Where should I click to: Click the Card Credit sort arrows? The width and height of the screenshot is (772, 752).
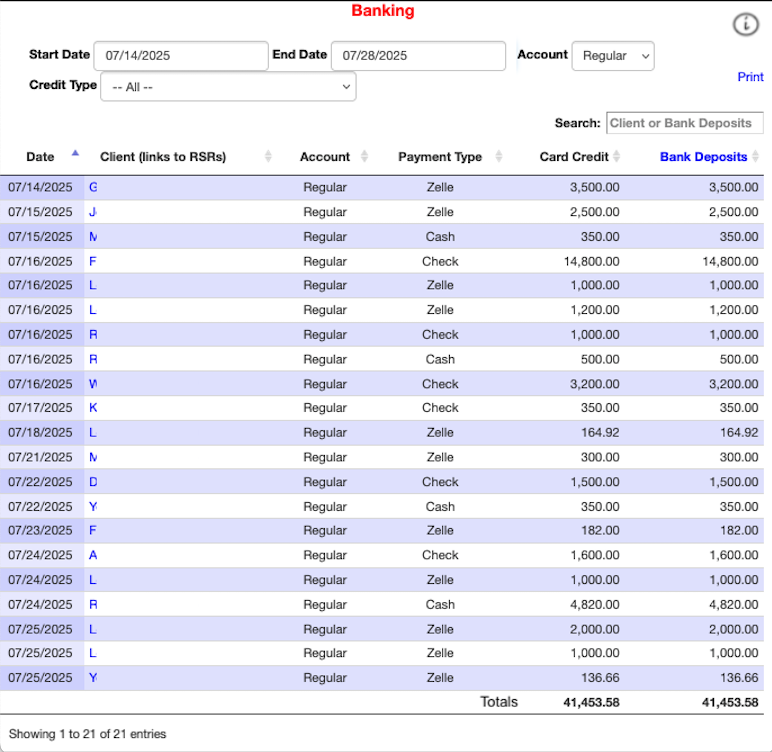click(617, 157)
